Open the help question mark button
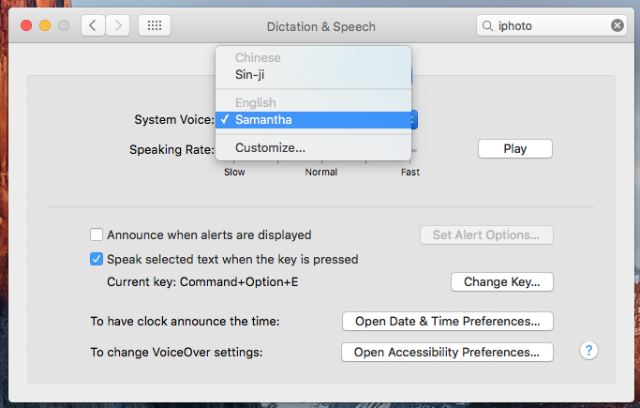The image size is (640, 408). 589,350
